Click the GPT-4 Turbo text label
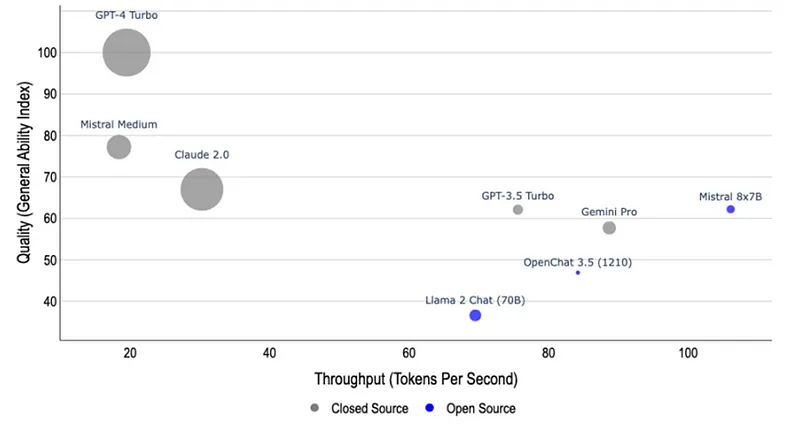Viewport: 786px width, 426px height. click(126, 16)
